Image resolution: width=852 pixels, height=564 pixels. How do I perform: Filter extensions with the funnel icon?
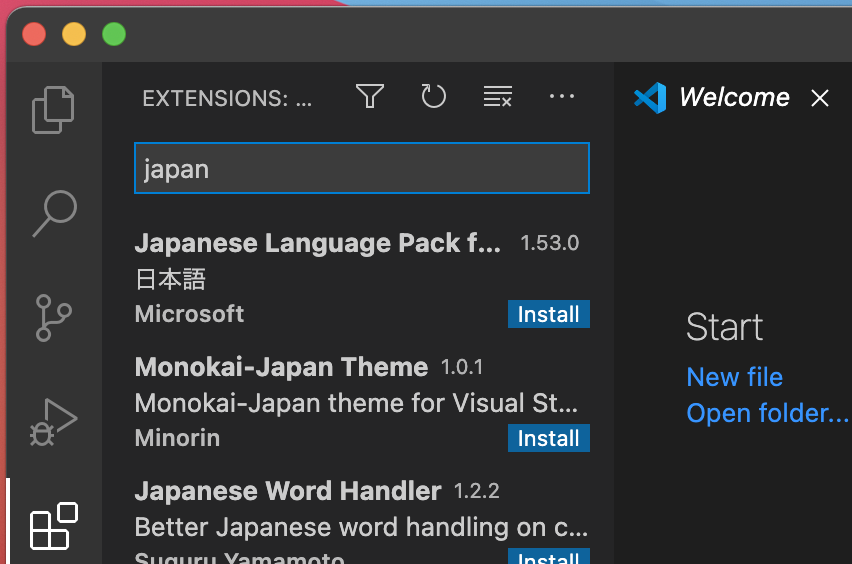tap(370, 97)
